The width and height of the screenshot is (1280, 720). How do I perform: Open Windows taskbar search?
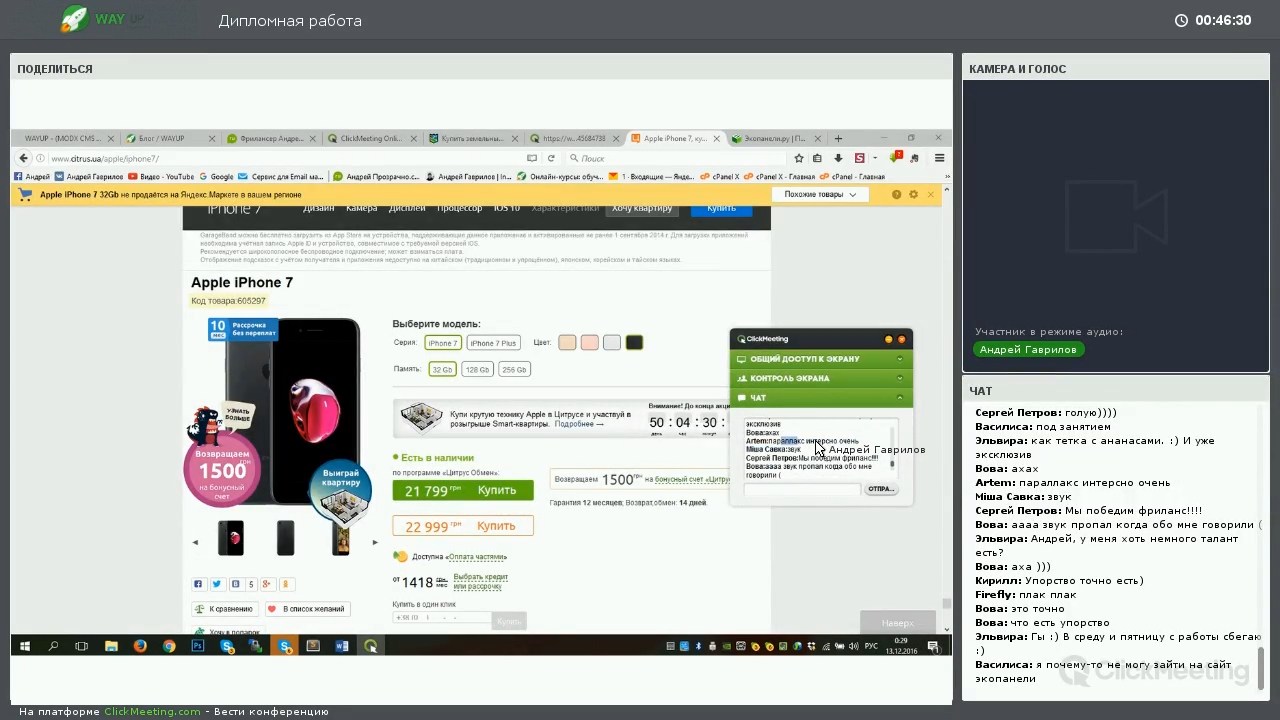(x=53, y=646)
